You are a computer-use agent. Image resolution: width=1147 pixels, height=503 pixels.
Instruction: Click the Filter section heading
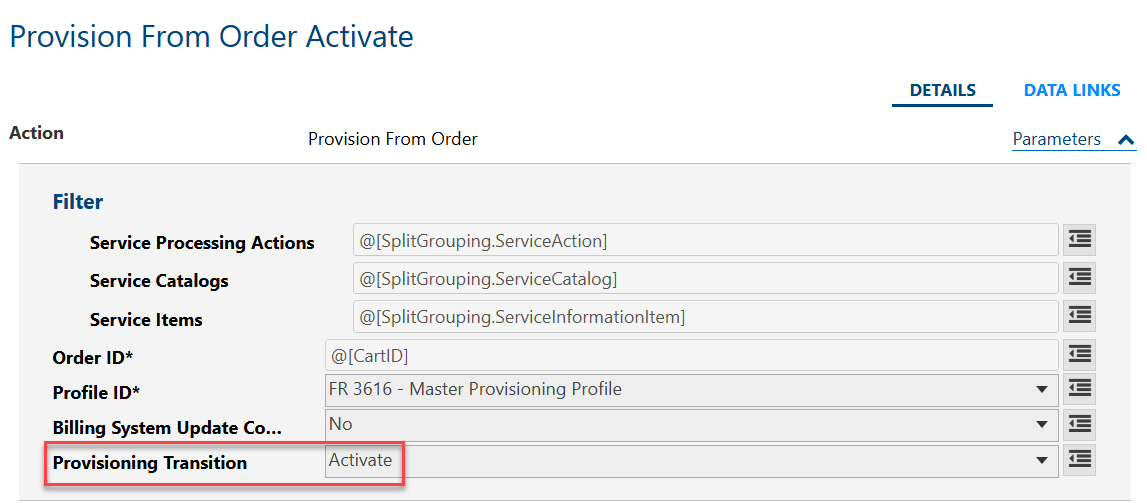coord(78,202)
